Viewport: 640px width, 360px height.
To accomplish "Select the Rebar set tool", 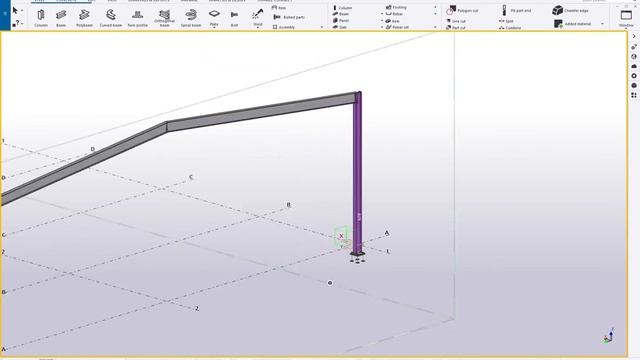I will click(397, 27).
